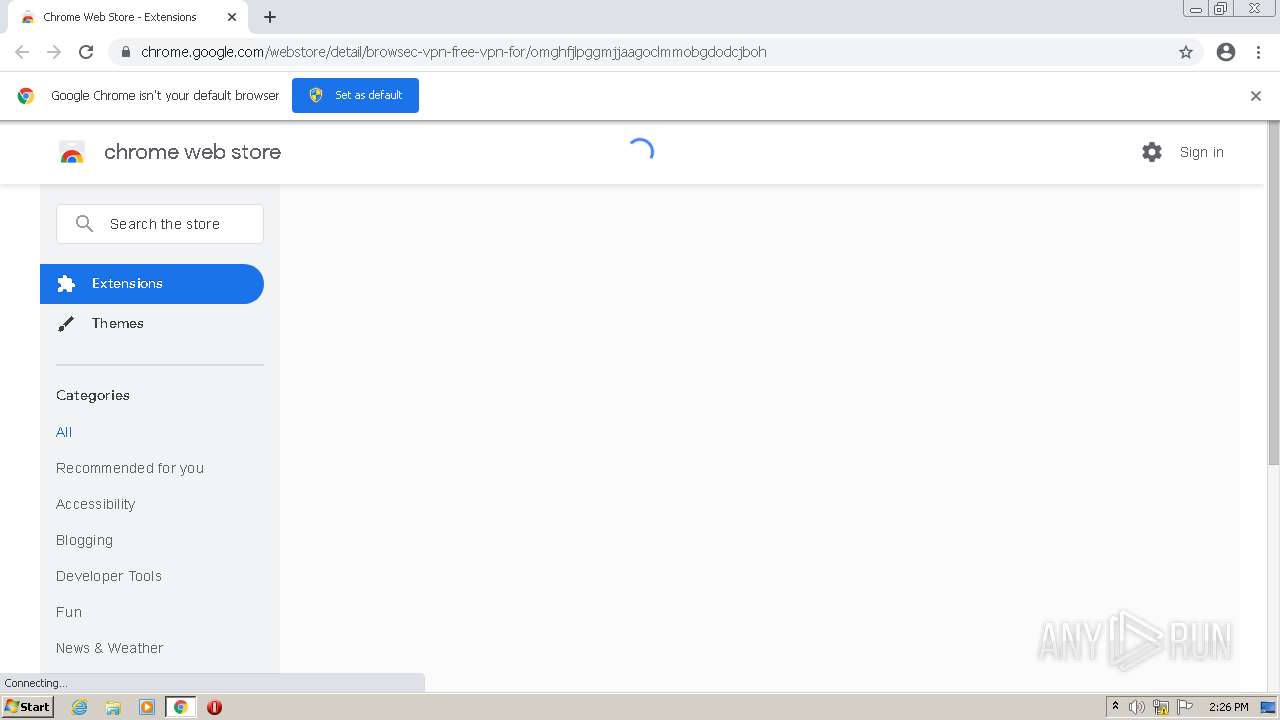Click the page vertical scrollbar
Image resolution: width=1280 pixels, height=720 pixels.
click(1273, 295)
